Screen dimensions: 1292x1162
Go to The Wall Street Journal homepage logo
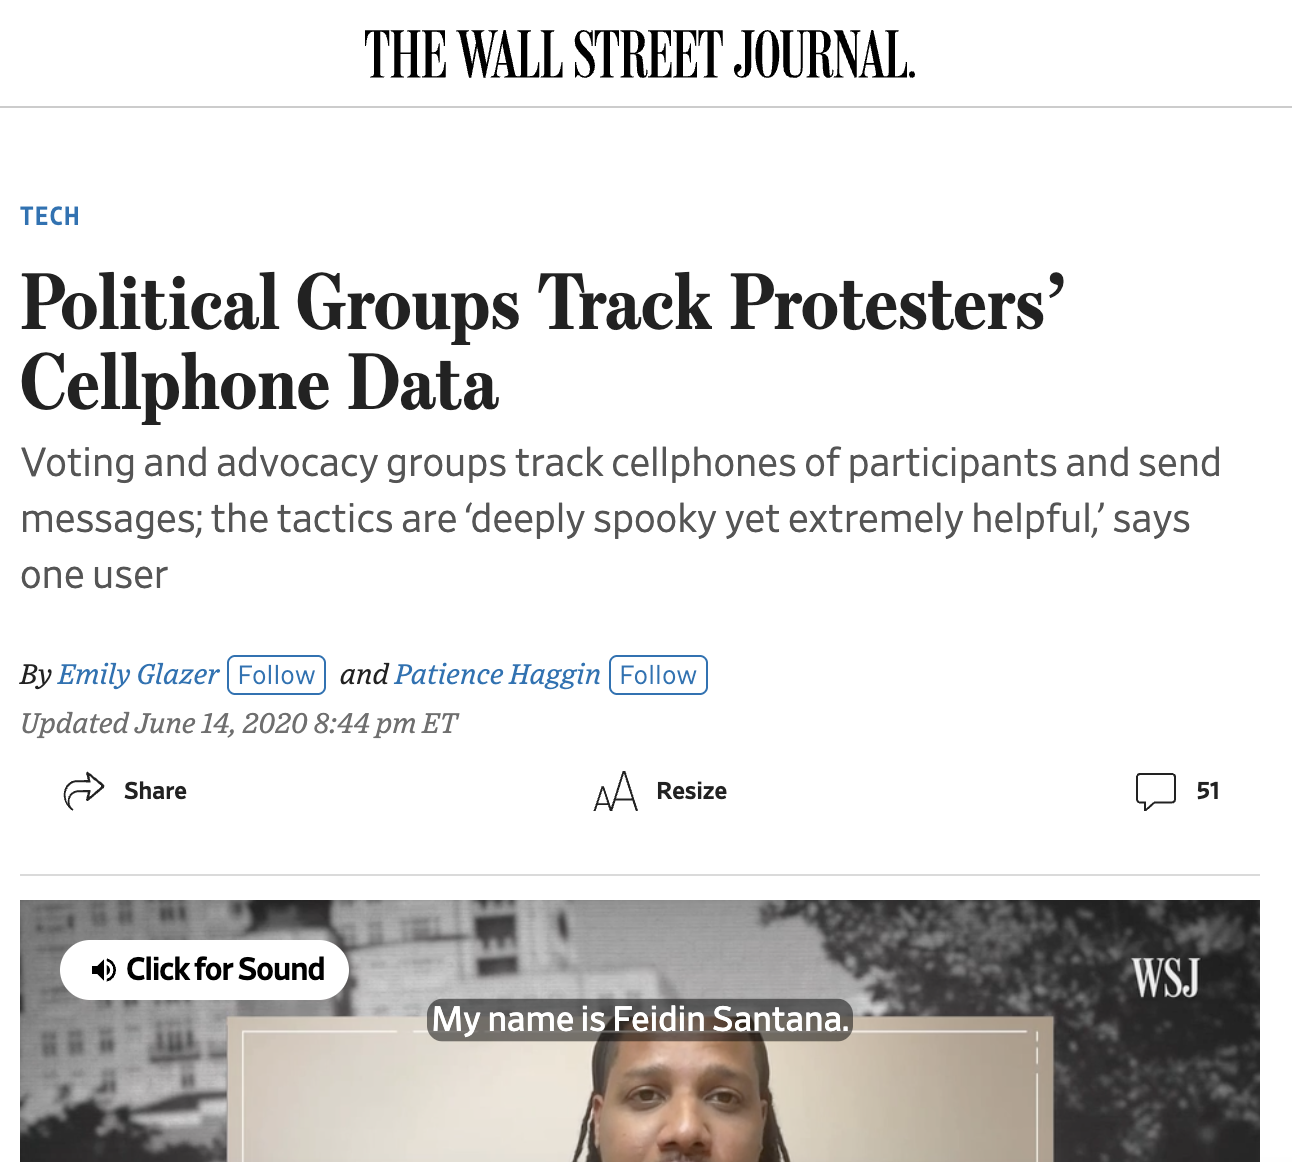point(640,54)
